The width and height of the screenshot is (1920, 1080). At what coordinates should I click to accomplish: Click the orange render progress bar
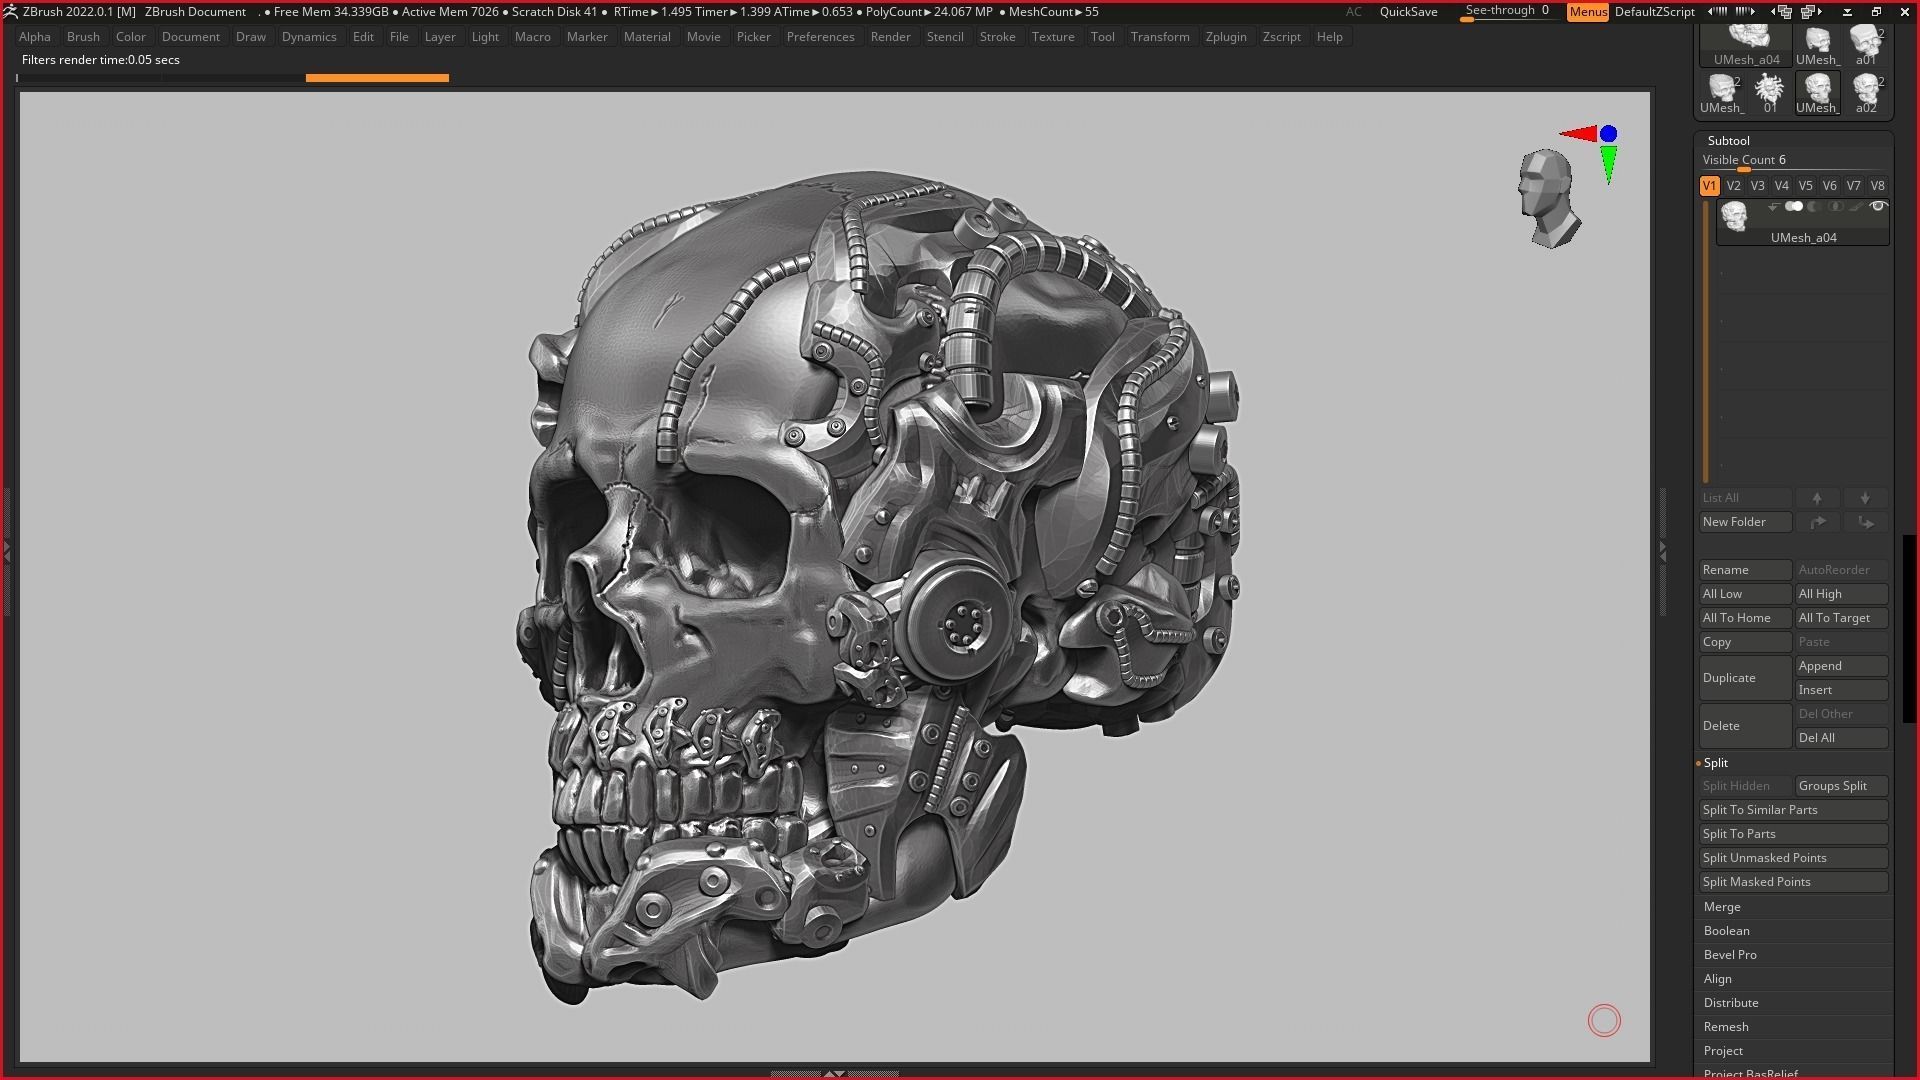point(377,78)
